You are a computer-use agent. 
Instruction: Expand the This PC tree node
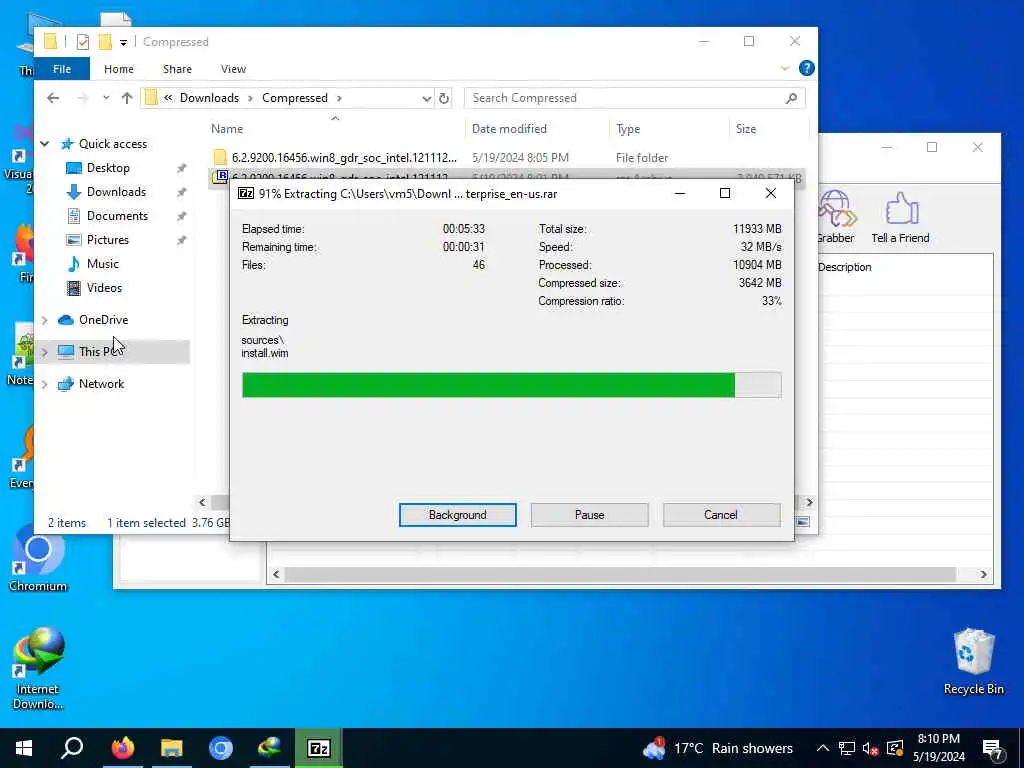(44, 352)
